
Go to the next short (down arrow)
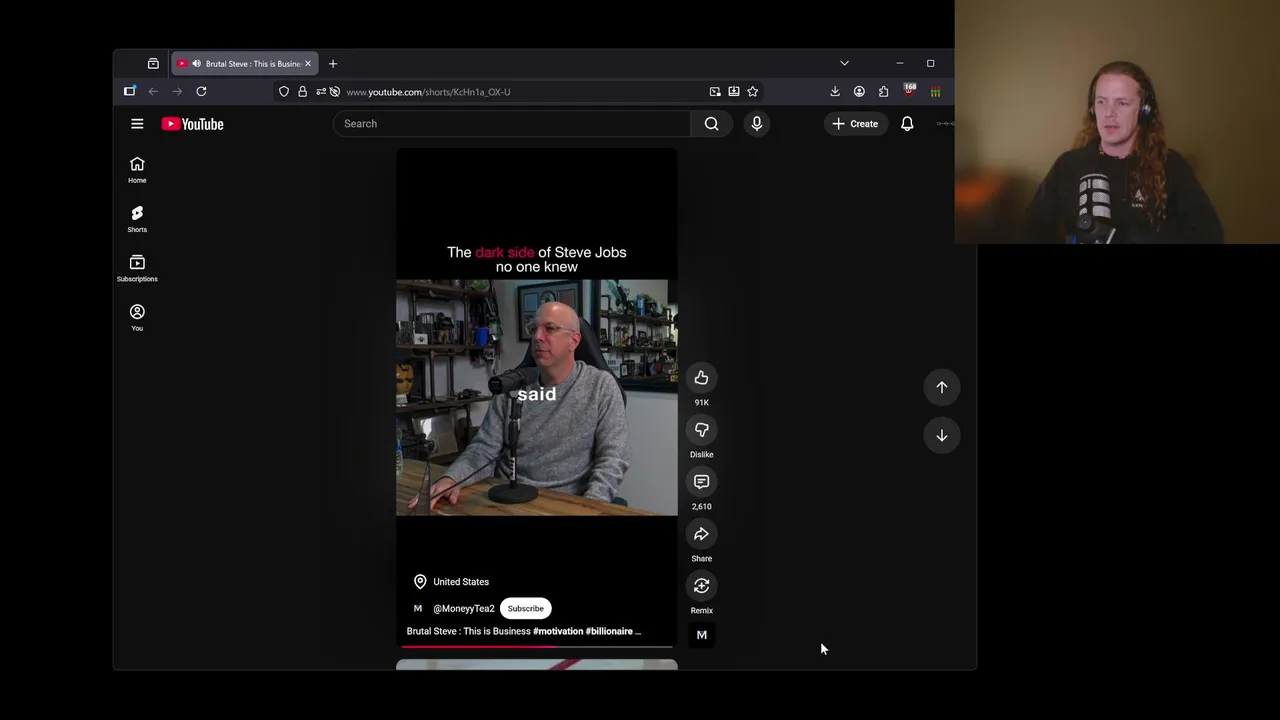[941, 435]
